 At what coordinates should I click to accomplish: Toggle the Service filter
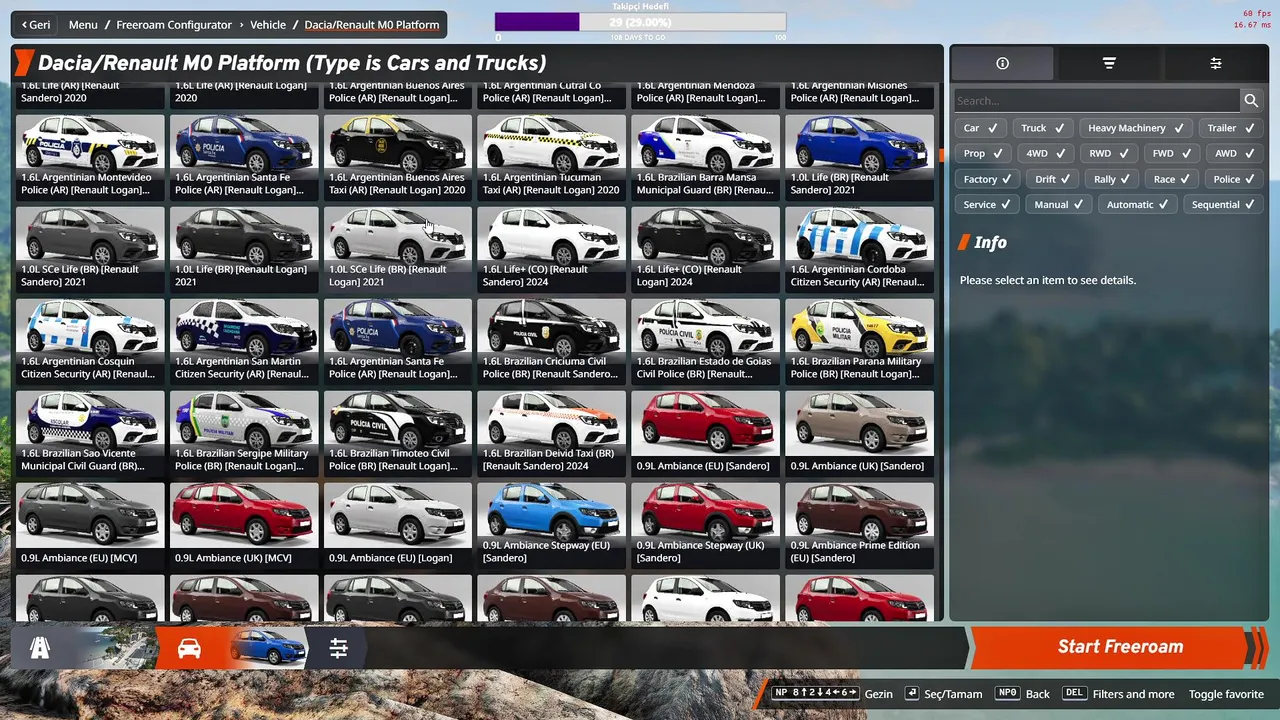click(987, 204)
